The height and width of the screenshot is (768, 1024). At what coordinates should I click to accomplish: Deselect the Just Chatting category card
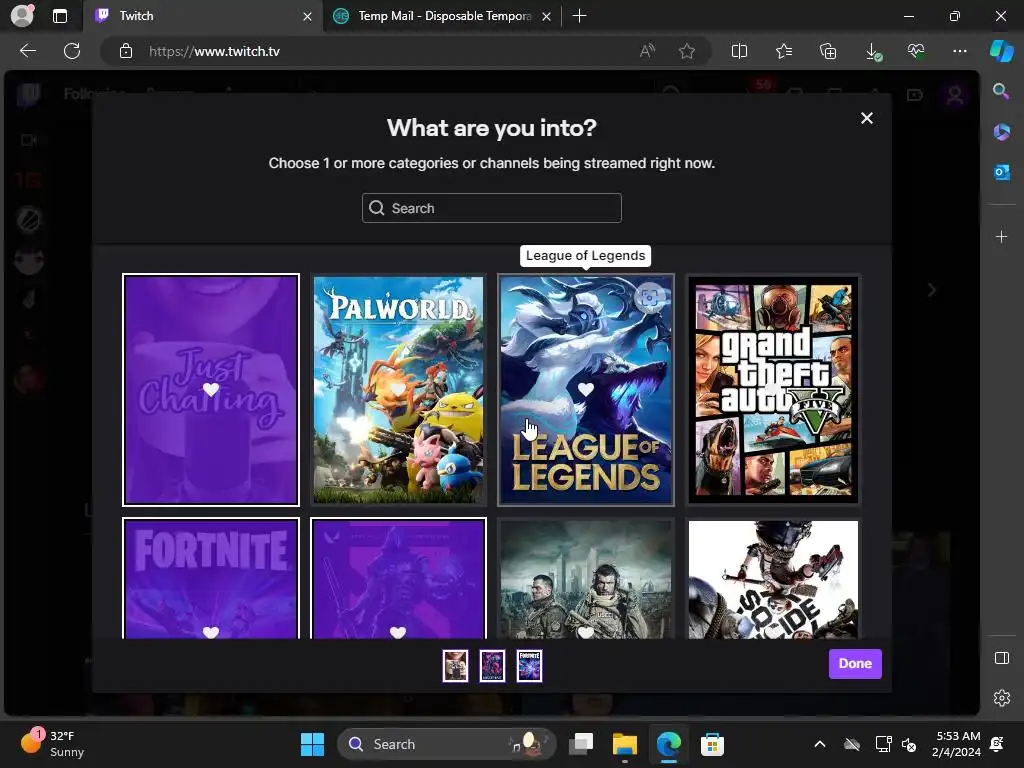(211, 390)
